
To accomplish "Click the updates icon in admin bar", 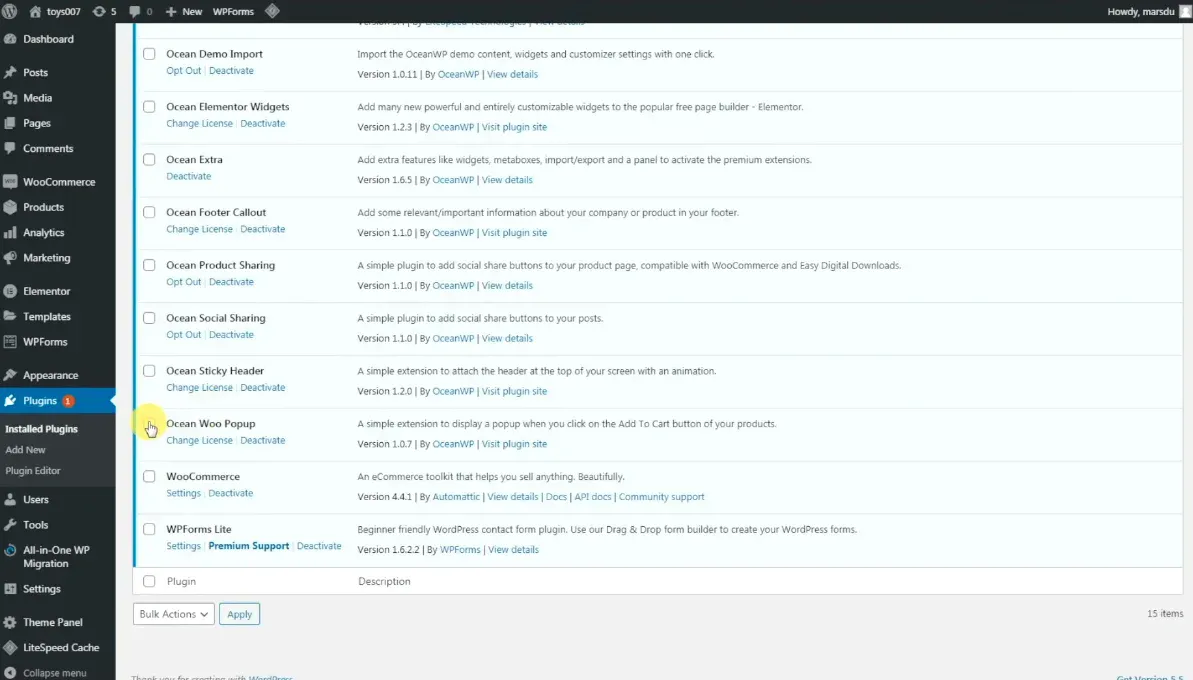I will coord(99,11).
